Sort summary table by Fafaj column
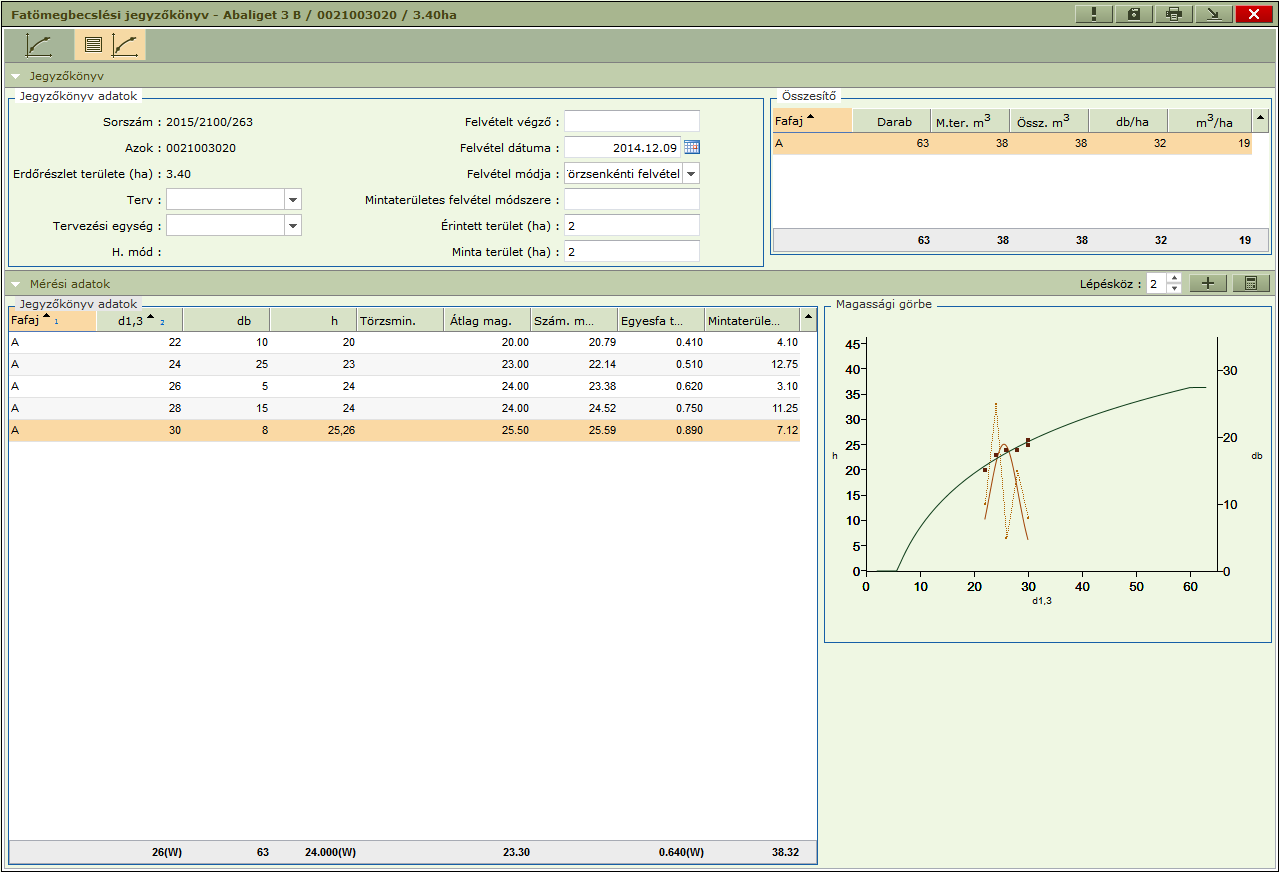The image size is (1279, 872). pos(812,120)
